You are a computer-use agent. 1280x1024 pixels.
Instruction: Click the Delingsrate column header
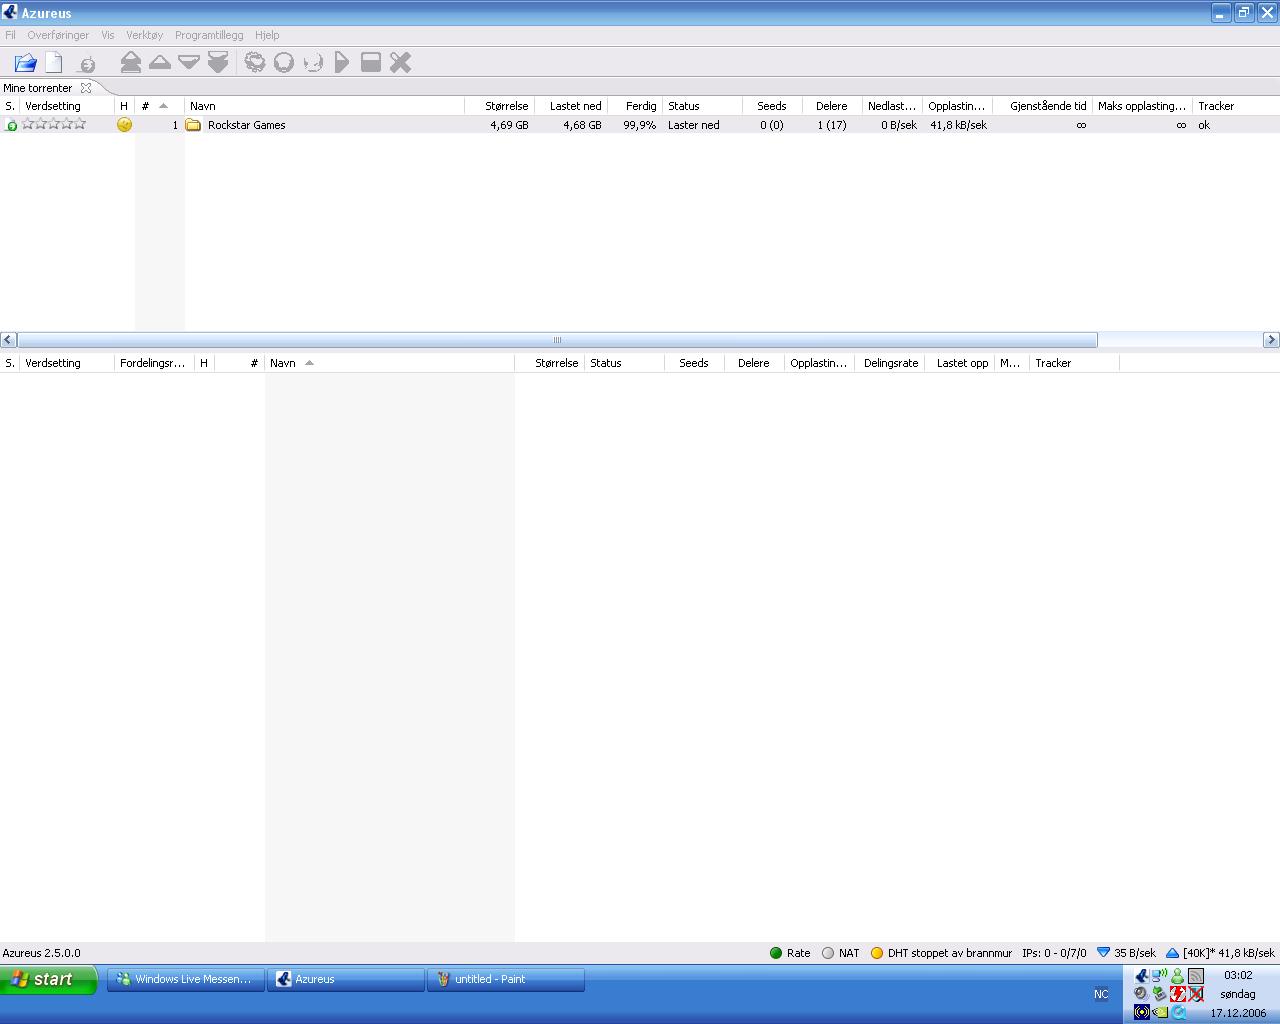(889, 363)
